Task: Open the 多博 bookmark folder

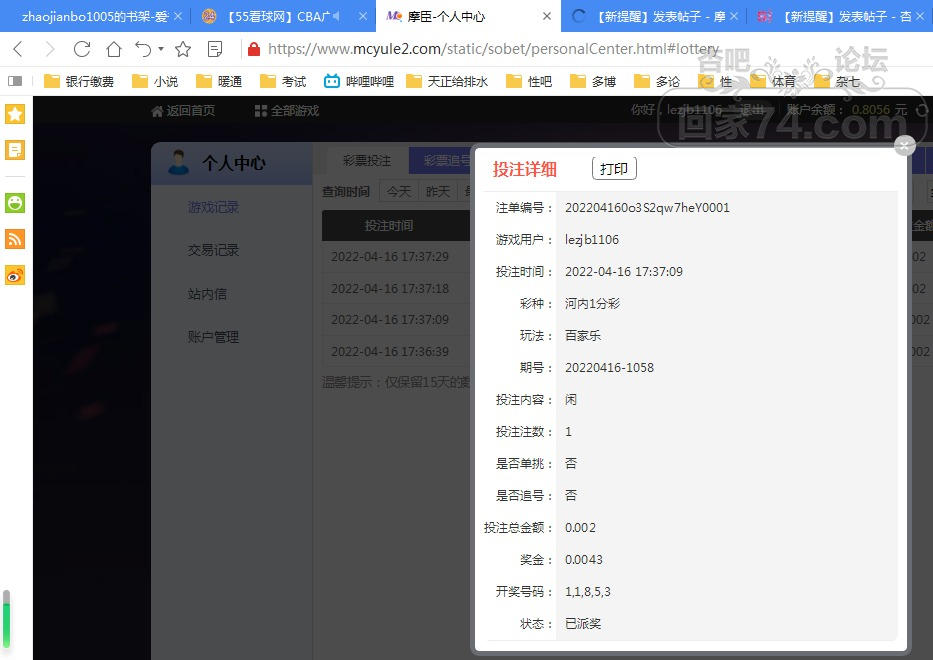Action: pos(593,81)
